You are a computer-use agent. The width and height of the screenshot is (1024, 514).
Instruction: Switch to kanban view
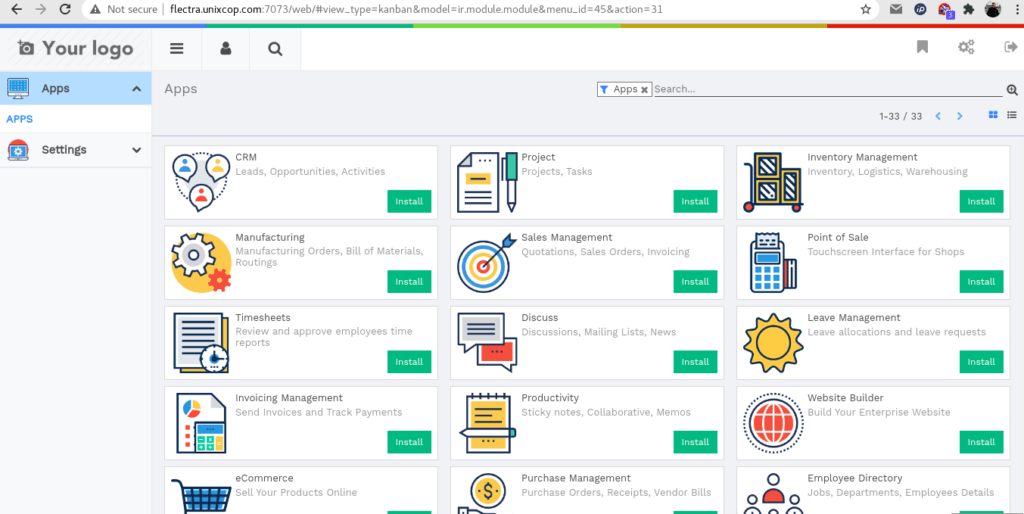click(x=993, y=115)
